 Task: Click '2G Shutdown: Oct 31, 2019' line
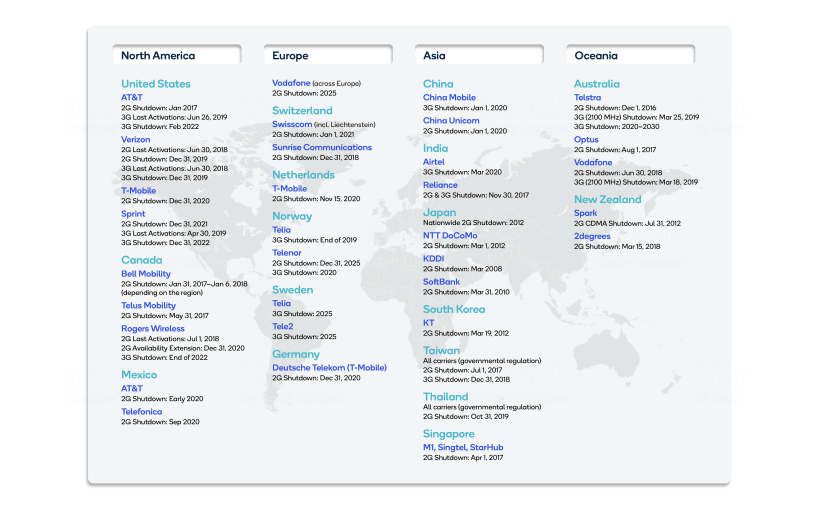[x=466, y=417]
